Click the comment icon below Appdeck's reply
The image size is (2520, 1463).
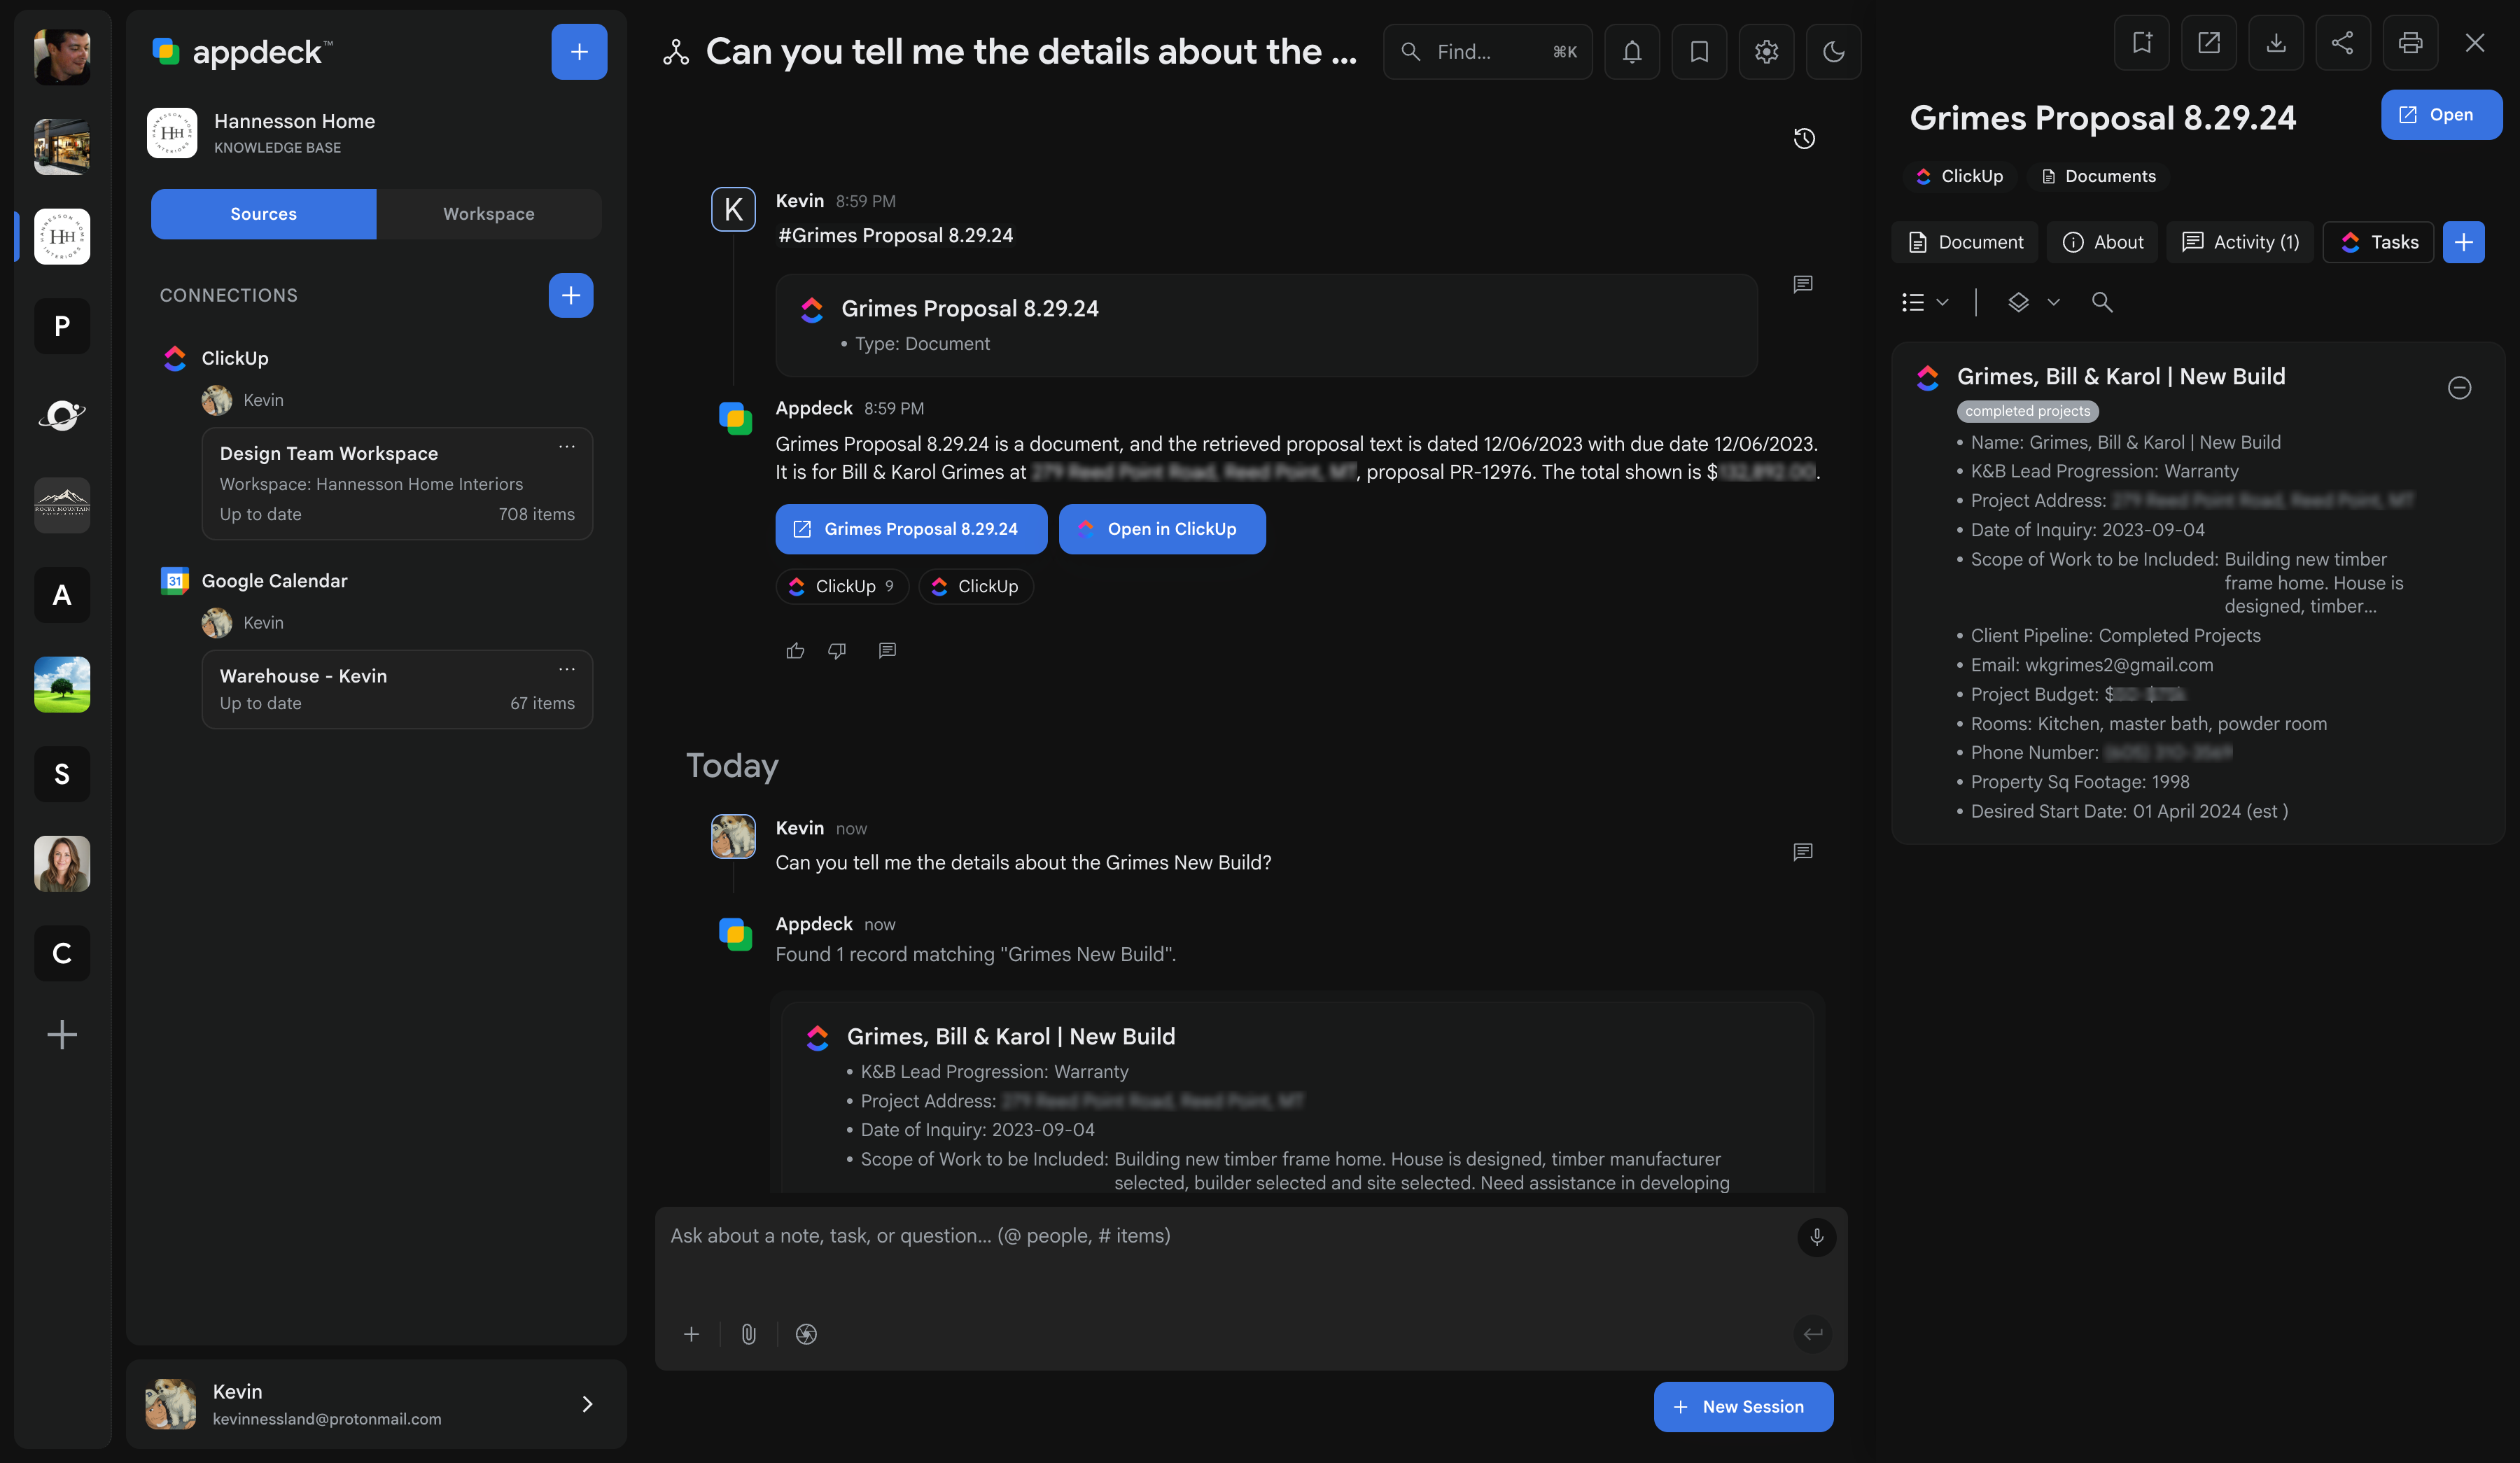point(887,651)
